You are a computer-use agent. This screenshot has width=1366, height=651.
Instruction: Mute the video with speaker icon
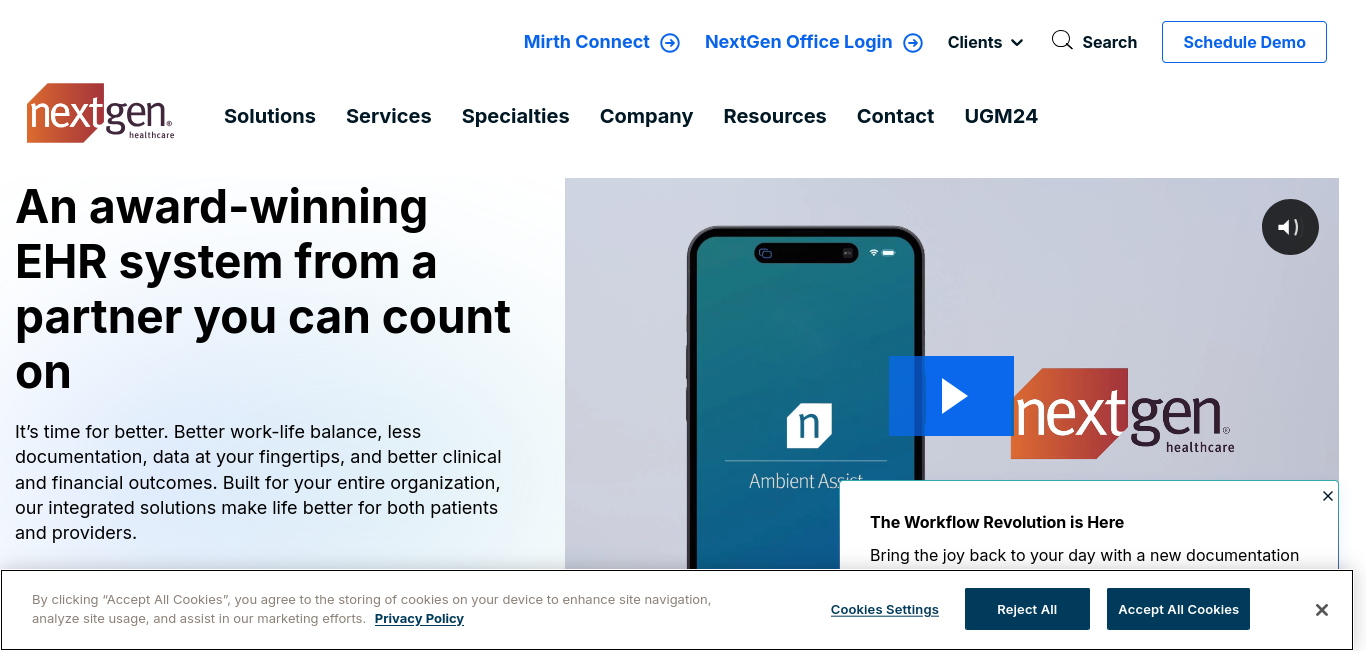[x=1290, y=227]
